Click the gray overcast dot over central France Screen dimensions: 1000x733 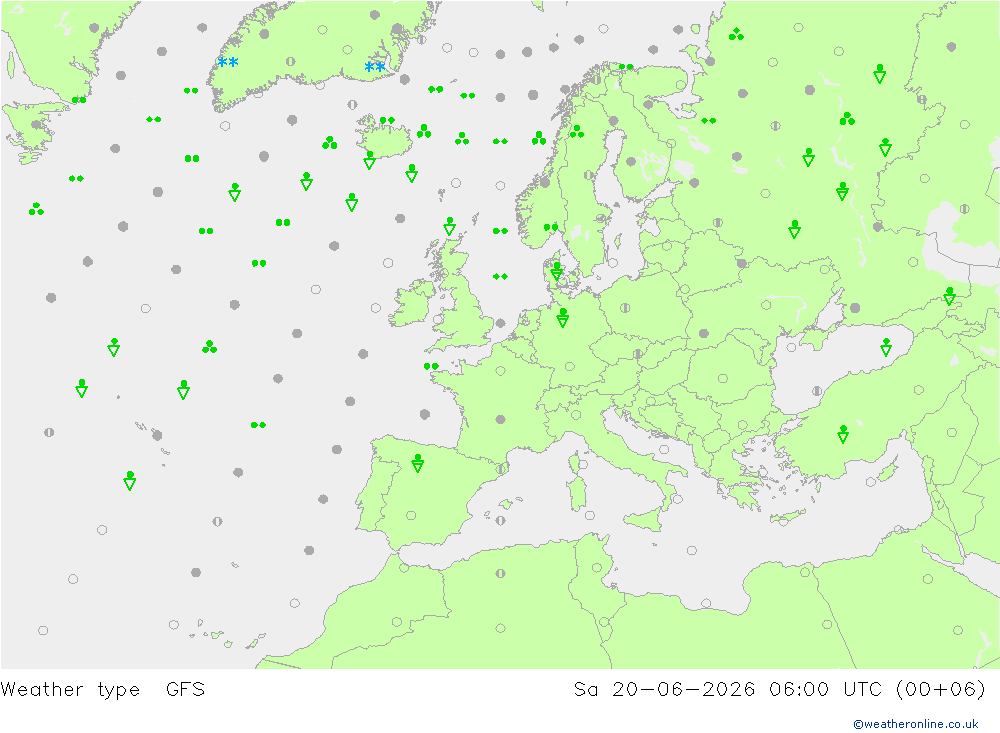tap(501, 419)
